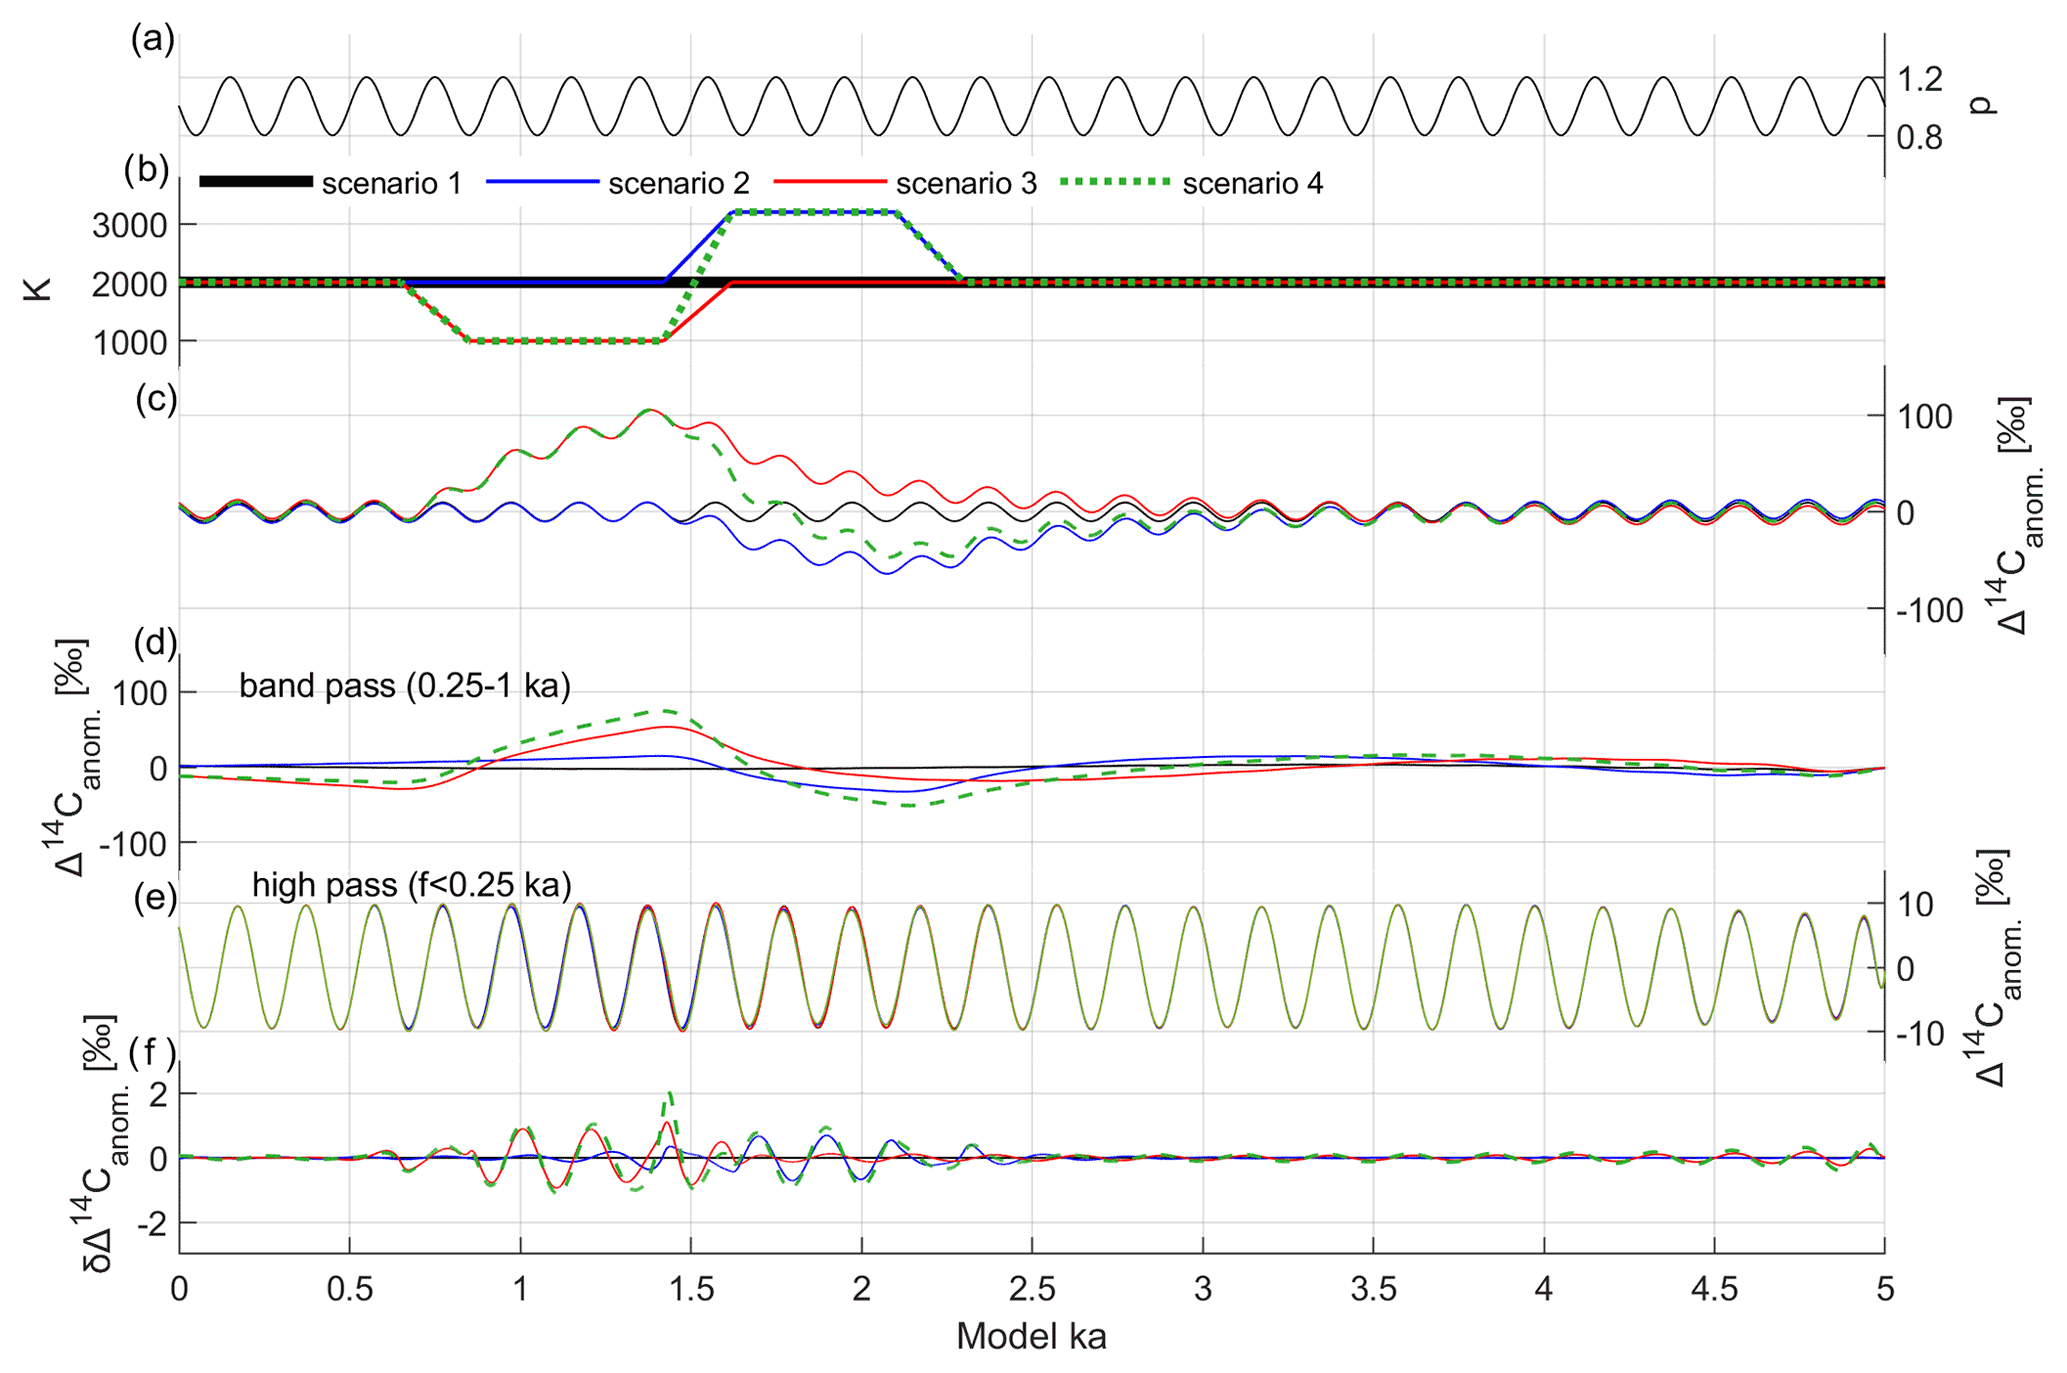The height and width of the screenshot is (1373, 2067).
Task: Click the panel (a) label
Action: 153,40
